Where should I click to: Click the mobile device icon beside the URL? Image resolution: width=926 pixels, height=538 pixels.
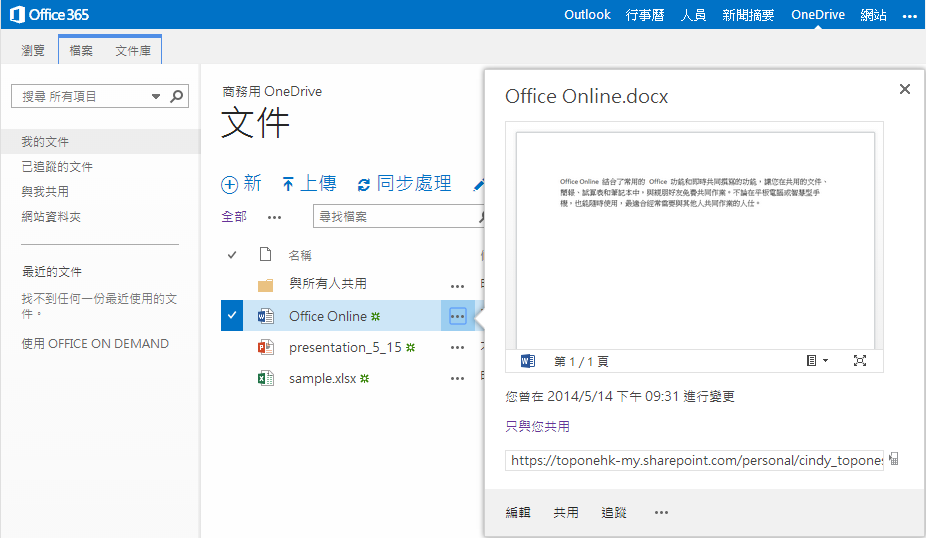(x=893, y=460)
